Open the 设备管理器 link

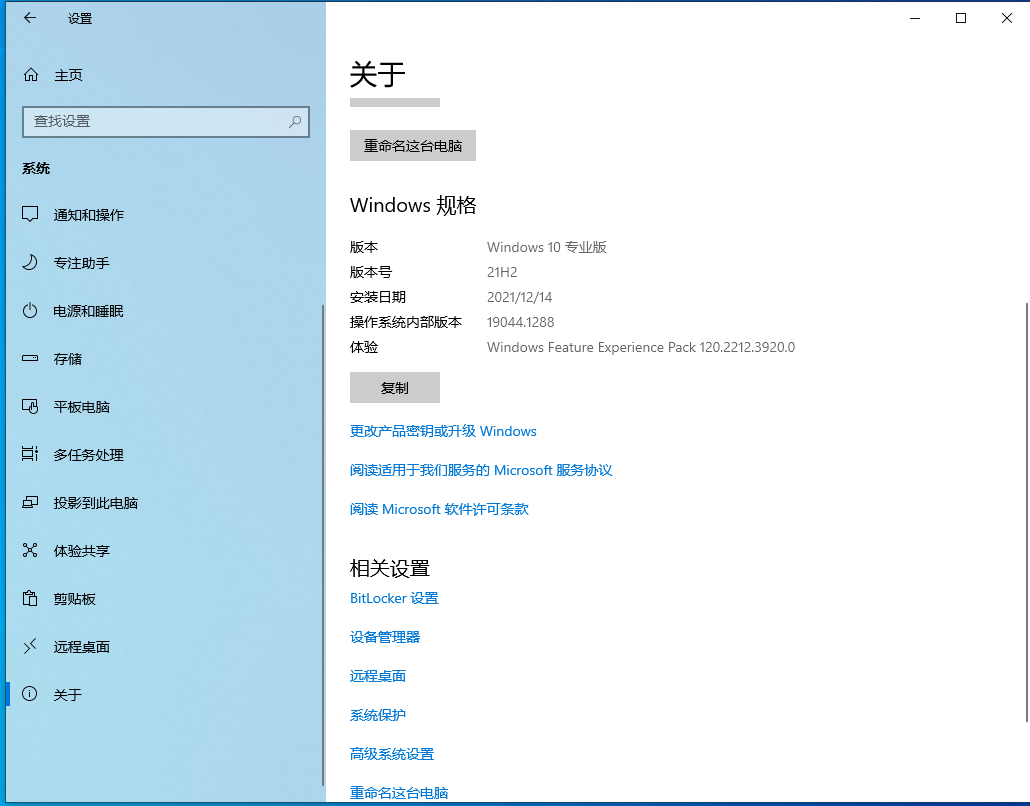point(385,637)
